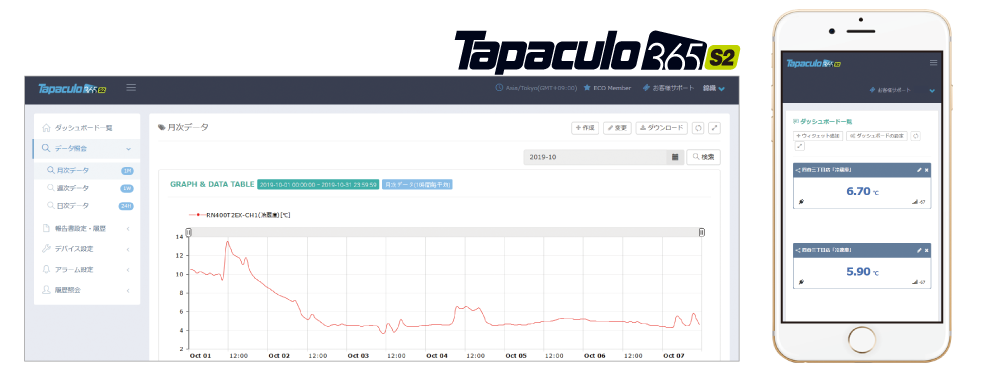
Task: Click the 5.90 ℃ temperature value
Action: [x=862, y=272]
